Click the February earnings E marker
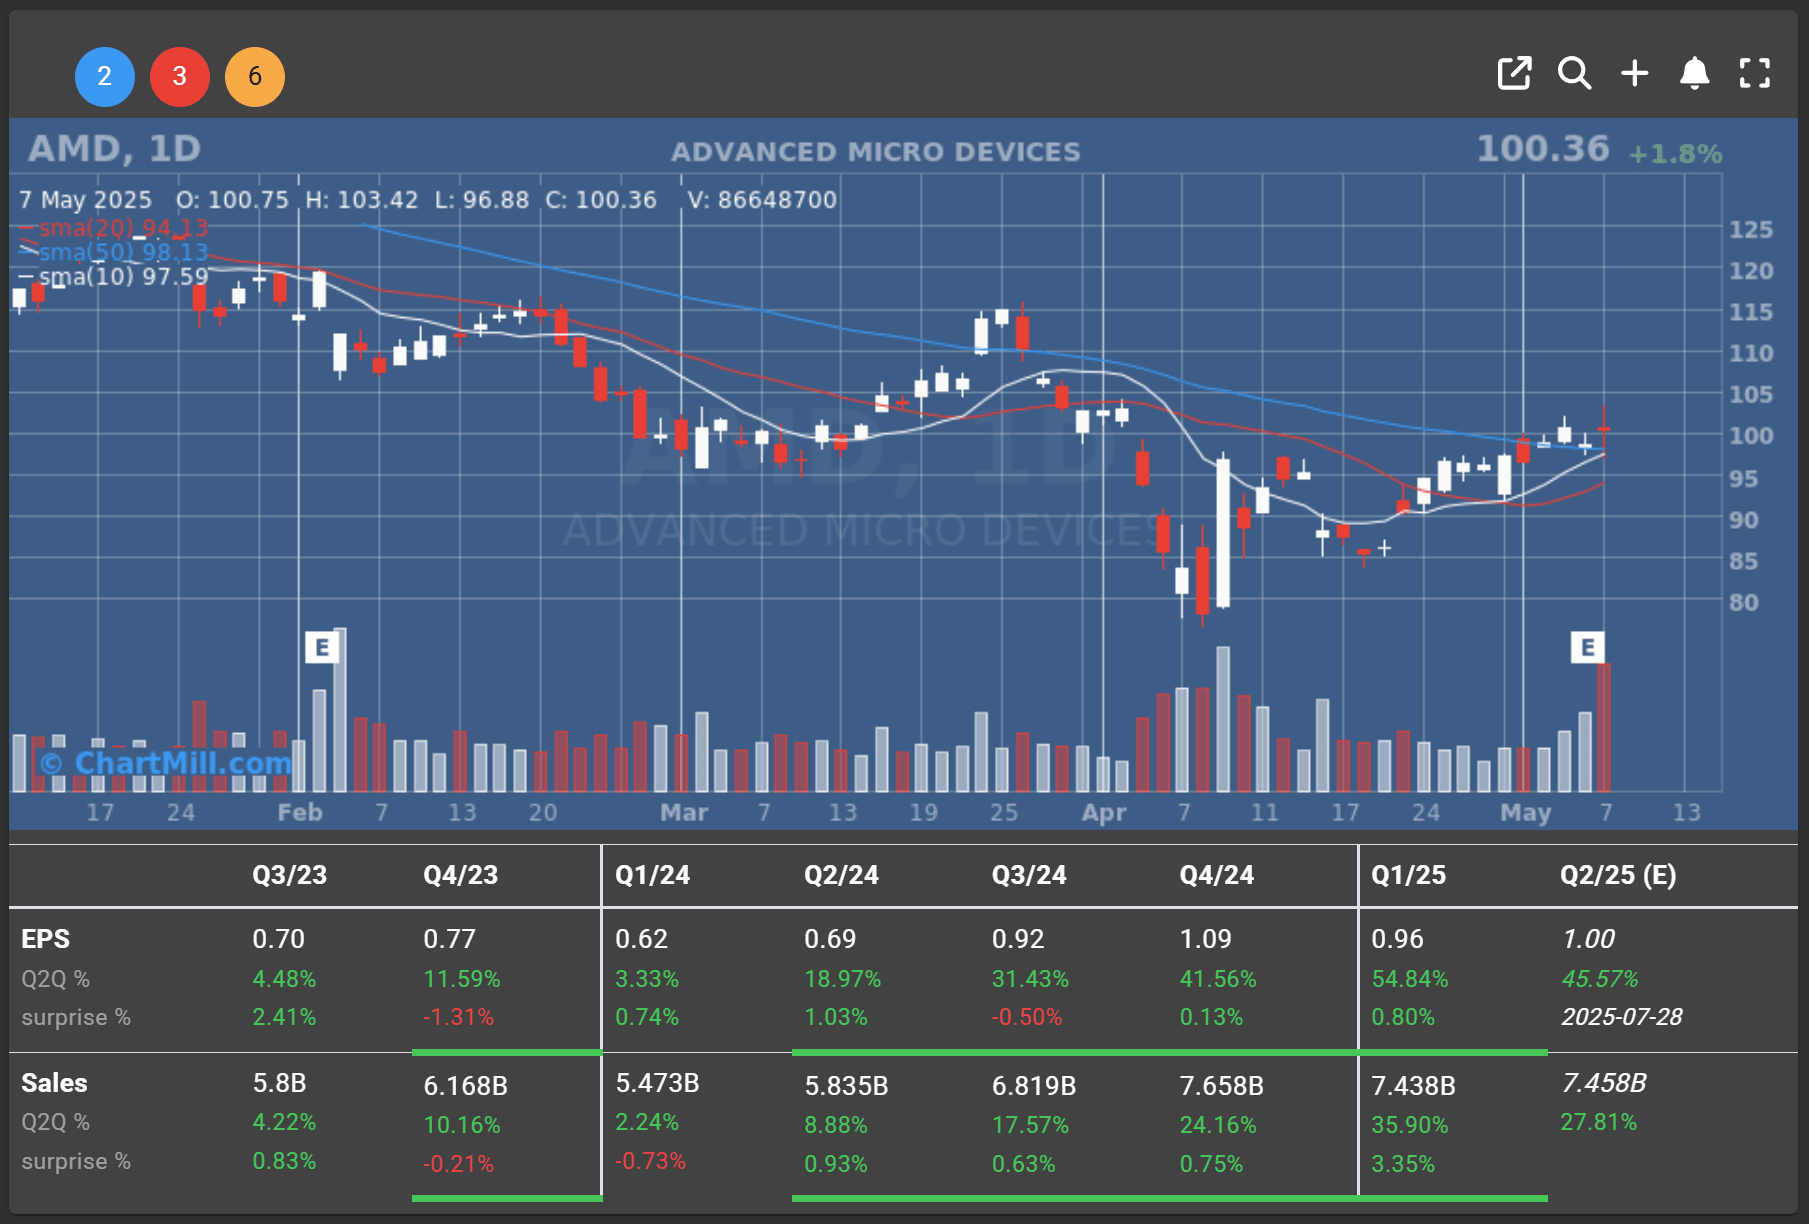Viewport: 1809px width, 1224px height. 322,648
